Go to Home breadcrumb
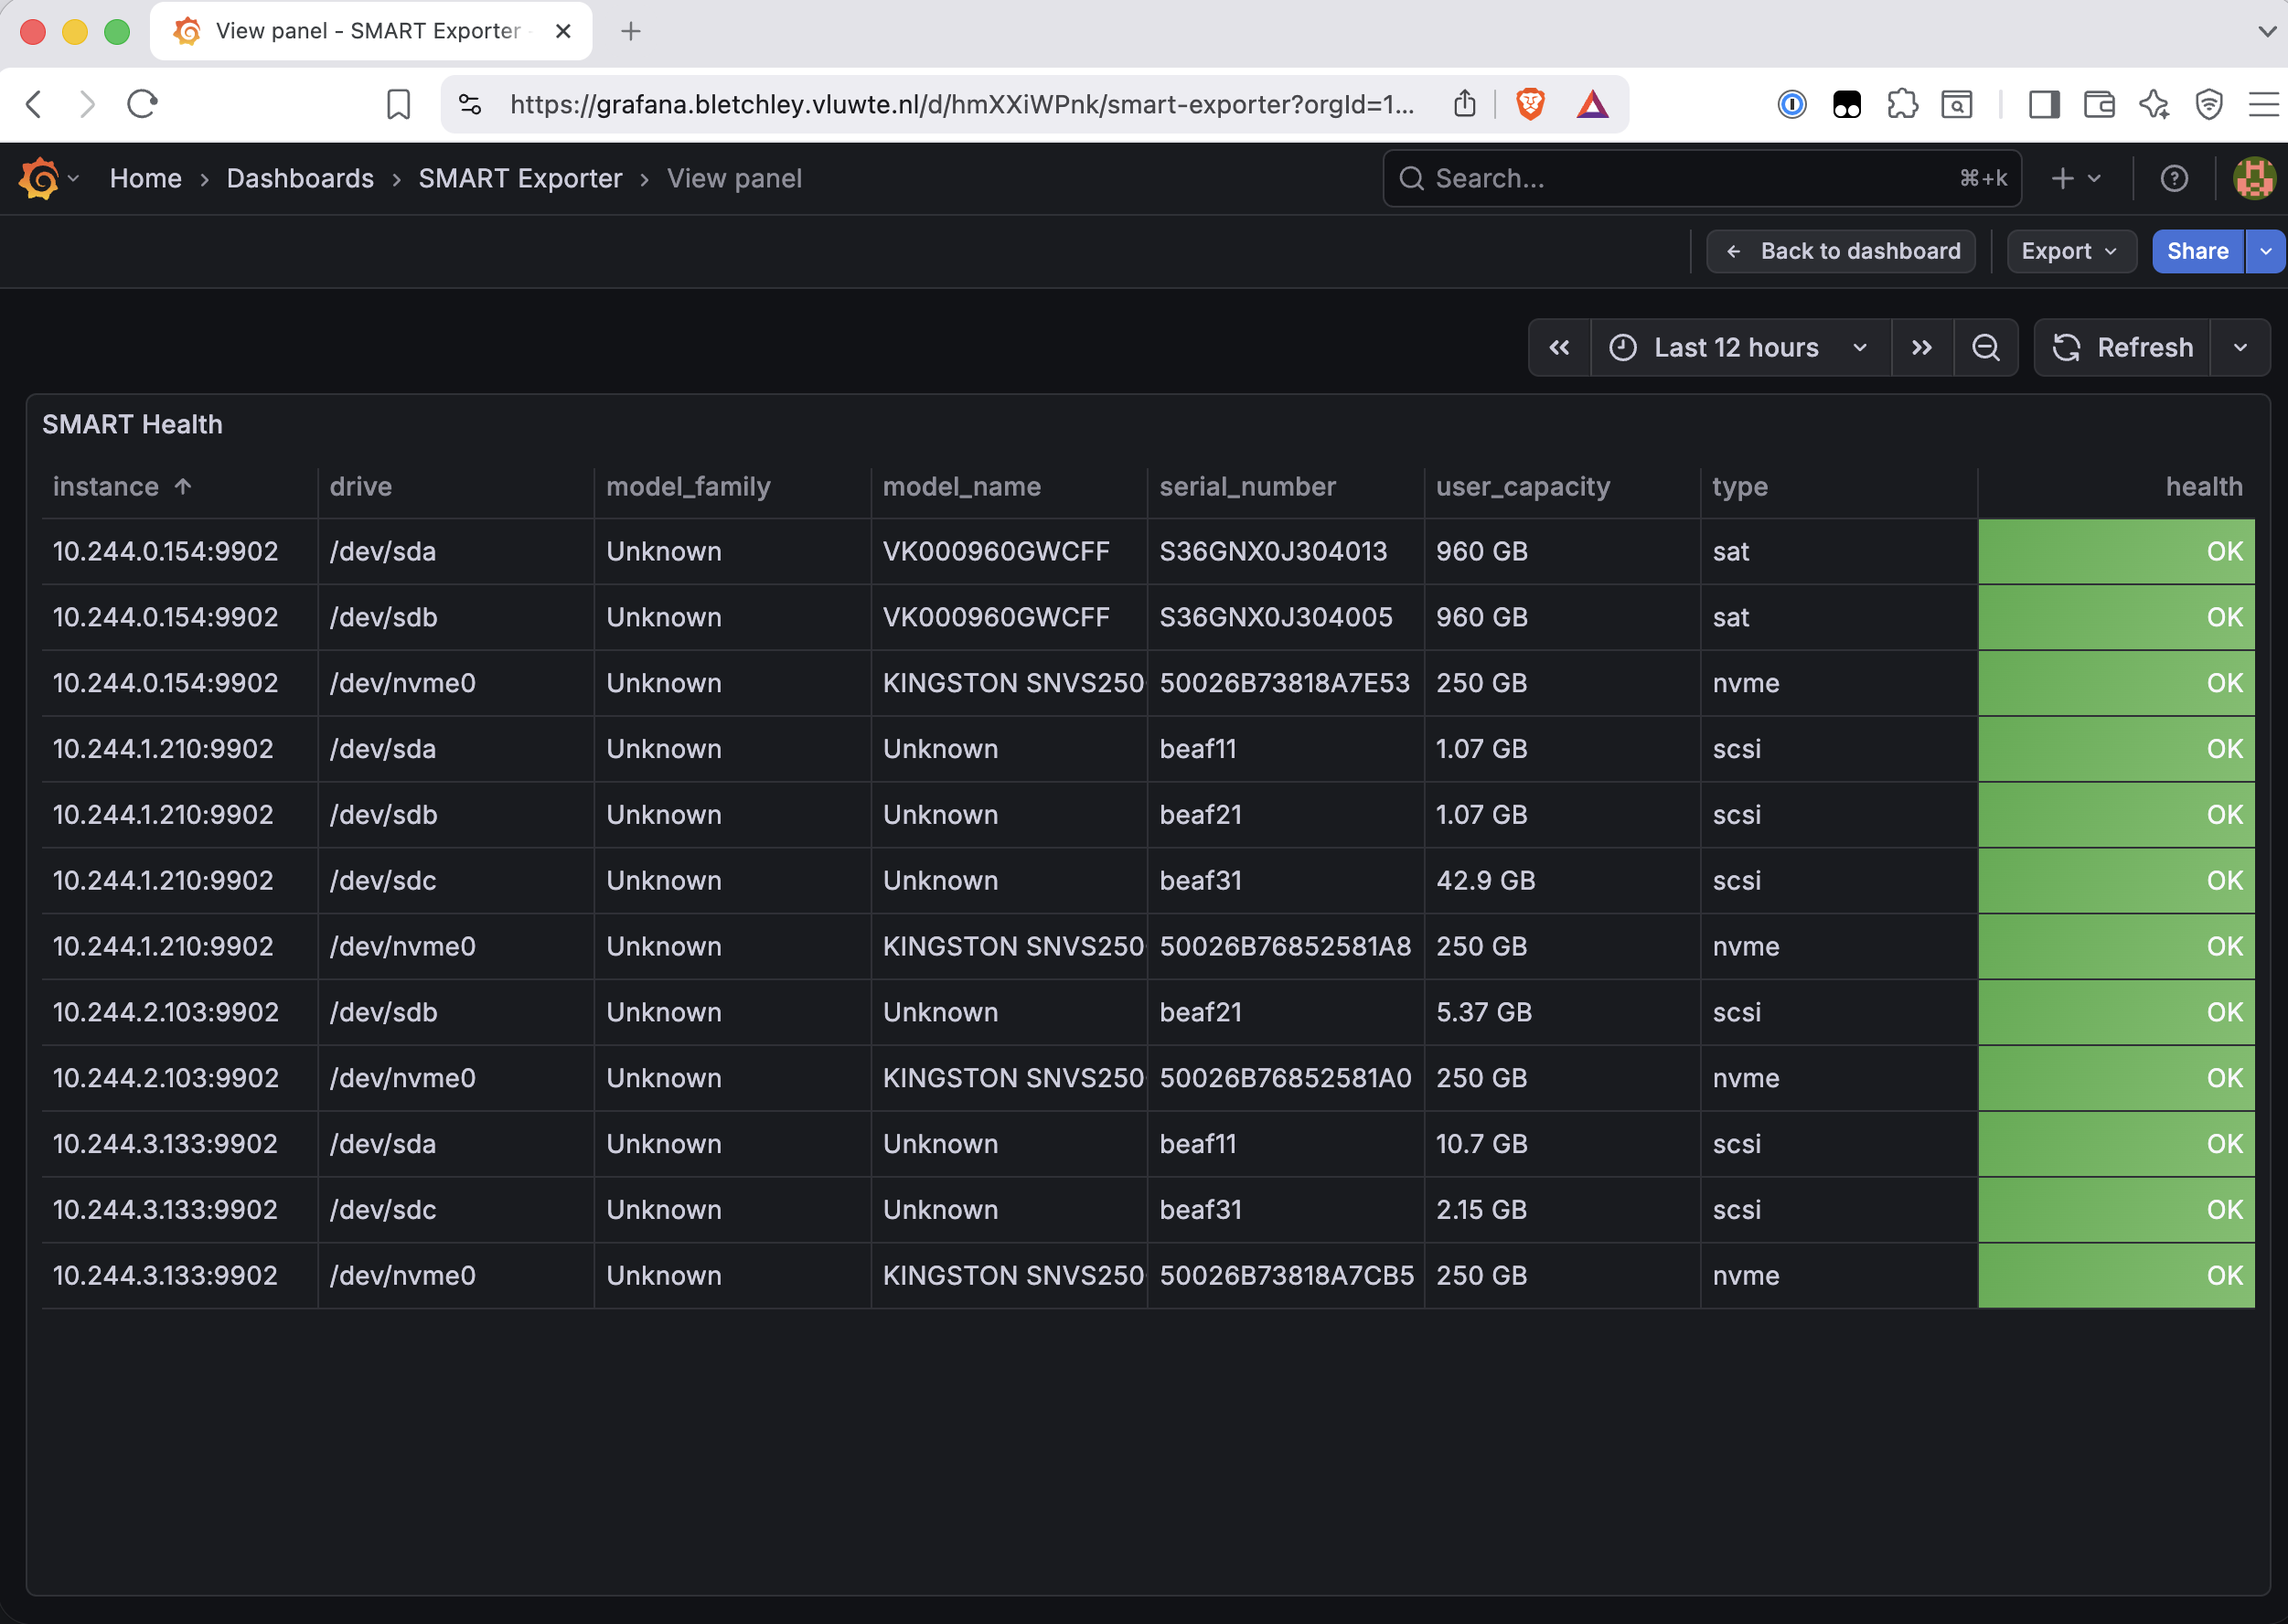 click(146, 178)
